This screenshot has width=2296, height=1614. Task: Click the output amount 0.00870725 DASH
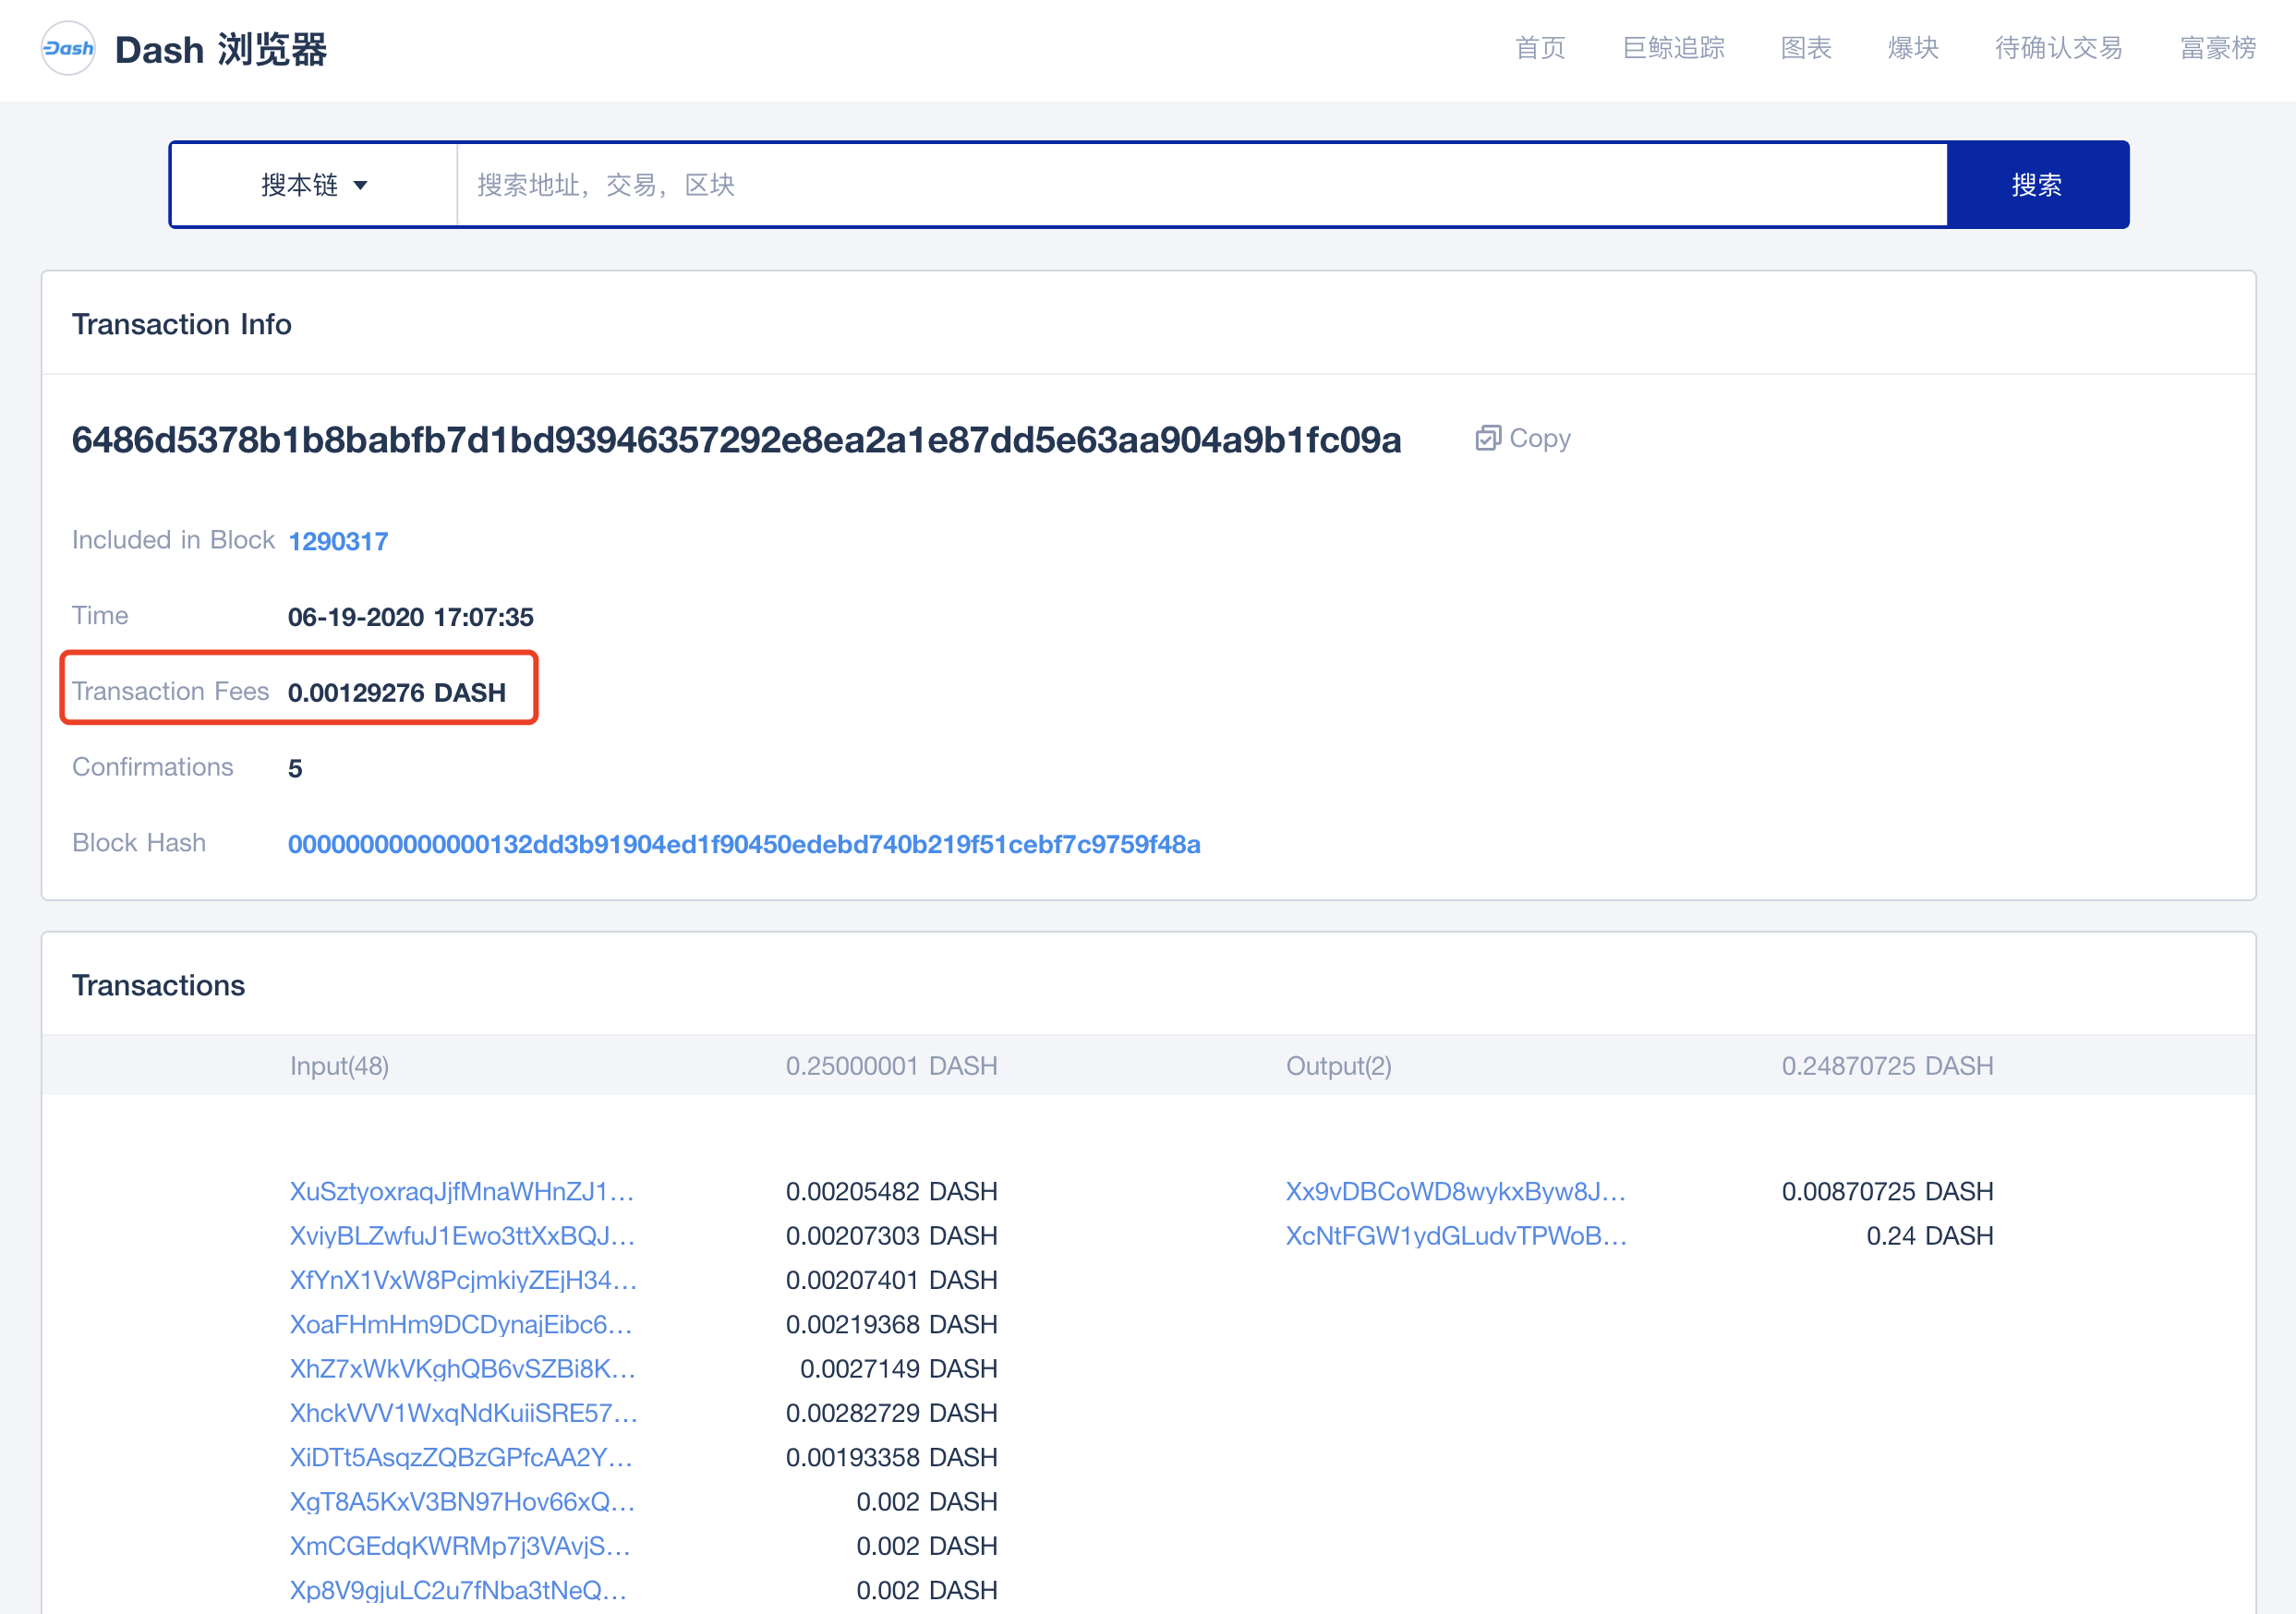pos(1887,1191)
